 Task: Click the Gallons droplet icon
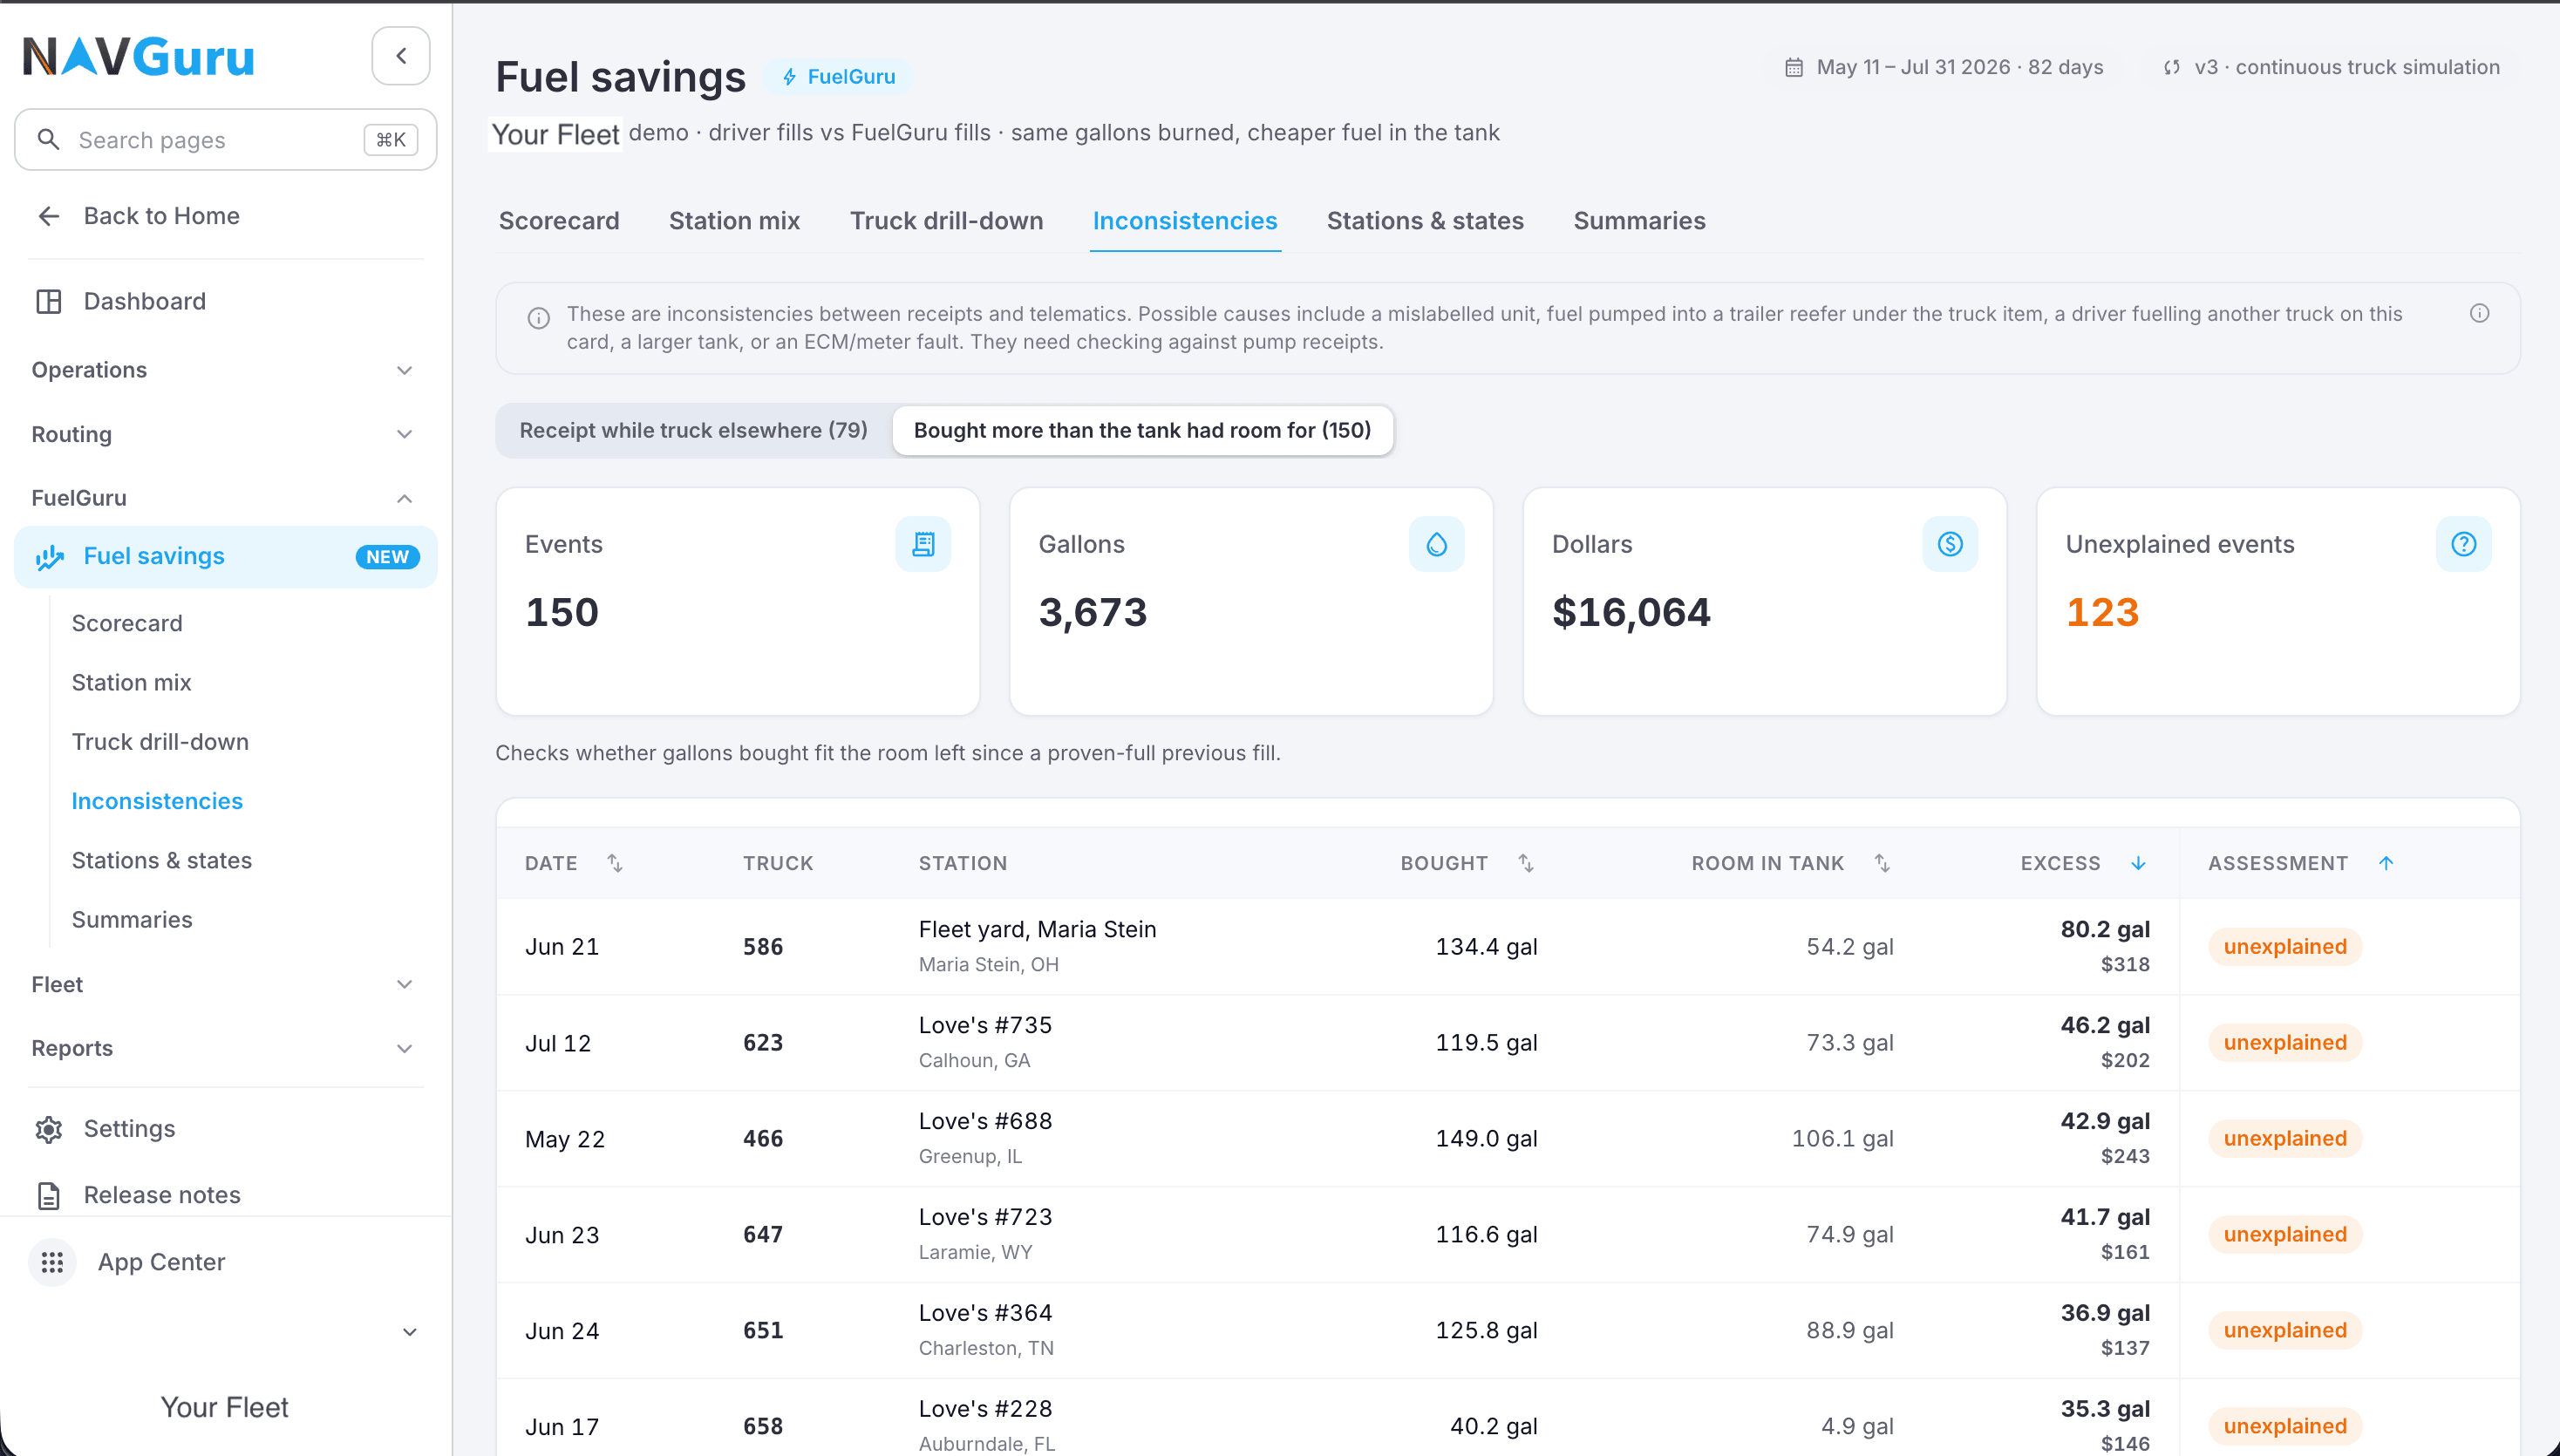click(1436, 544)
